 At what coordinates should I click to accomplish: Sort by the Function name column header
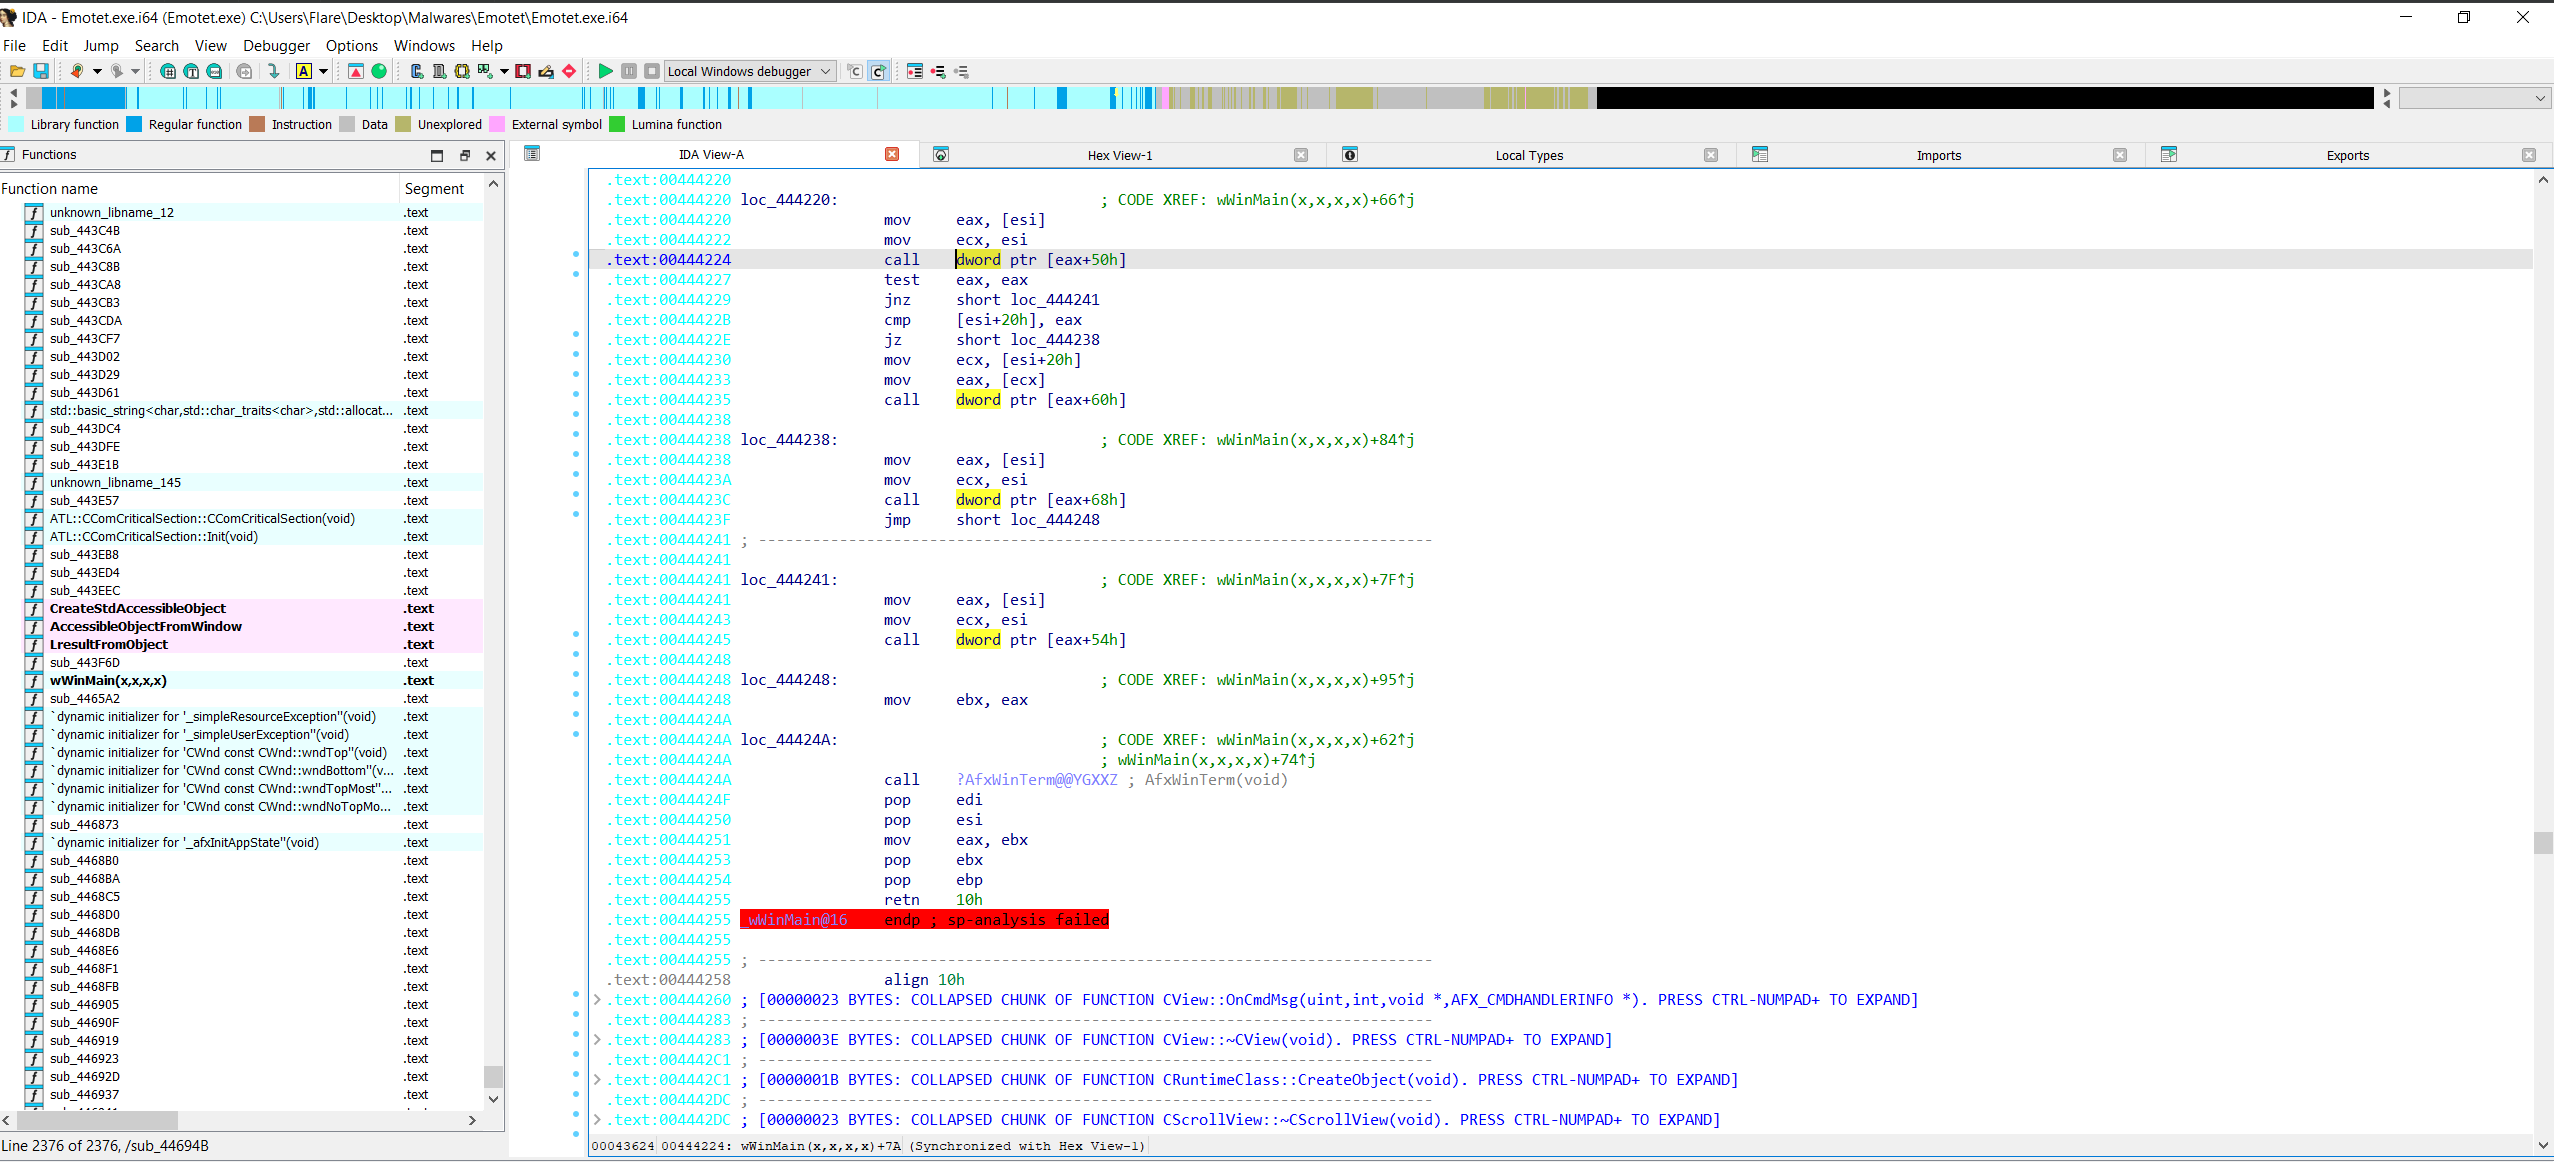[x=199, y=188]
